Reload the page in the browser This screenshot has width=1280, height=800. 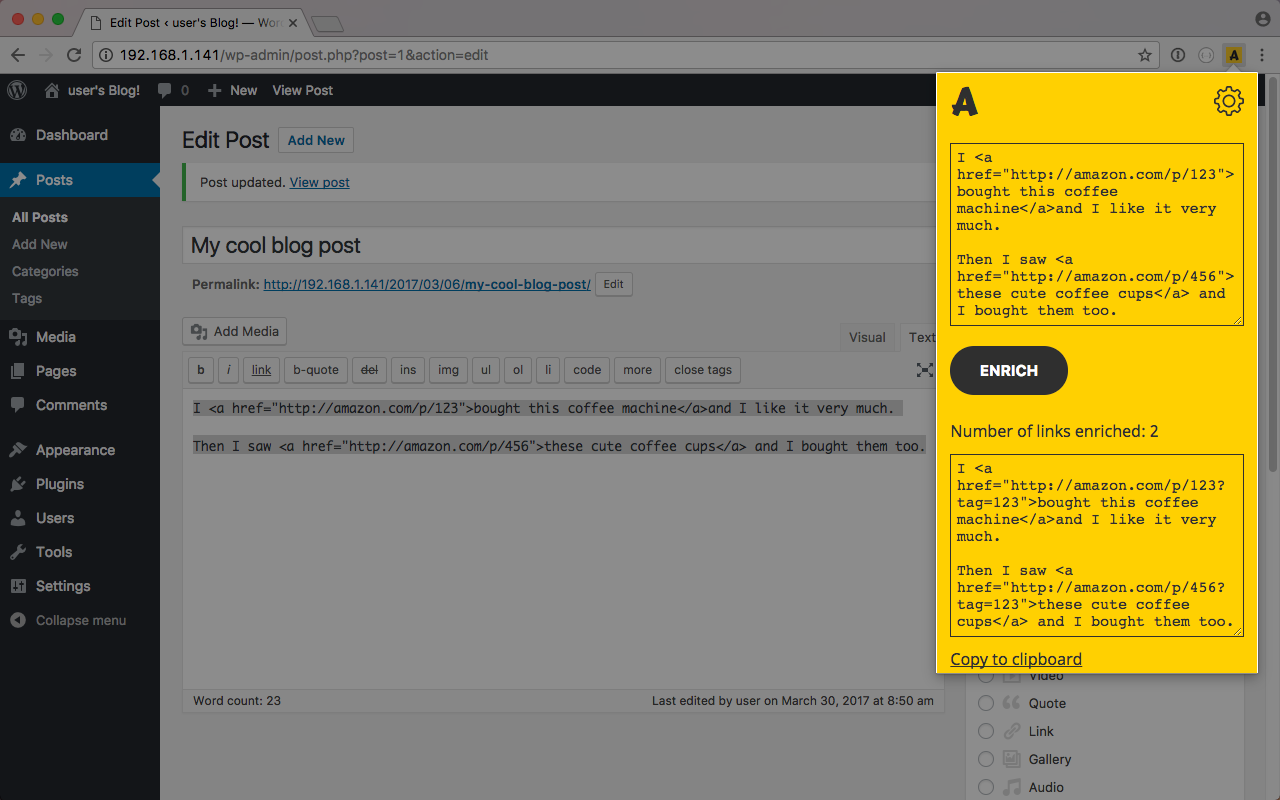(x=74, y=55)
